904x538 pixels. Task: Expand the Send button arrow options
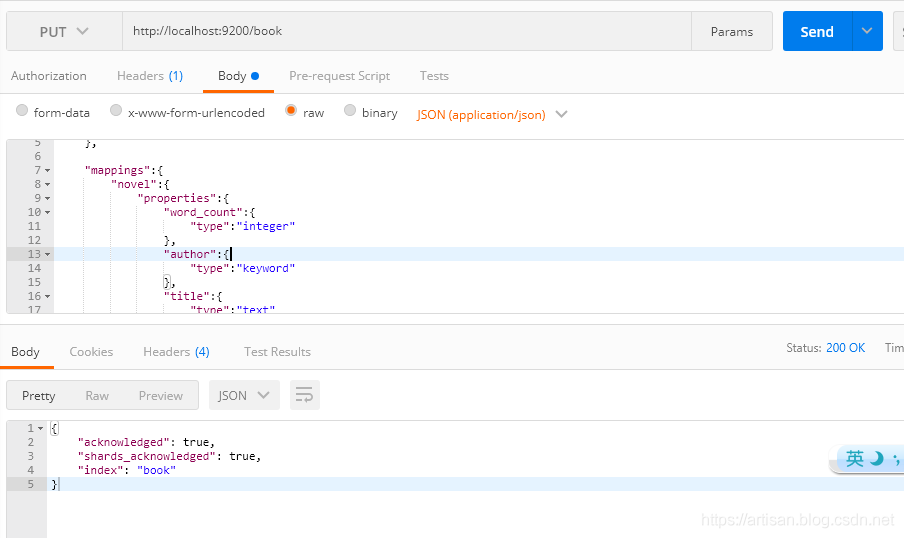(867, 31)
